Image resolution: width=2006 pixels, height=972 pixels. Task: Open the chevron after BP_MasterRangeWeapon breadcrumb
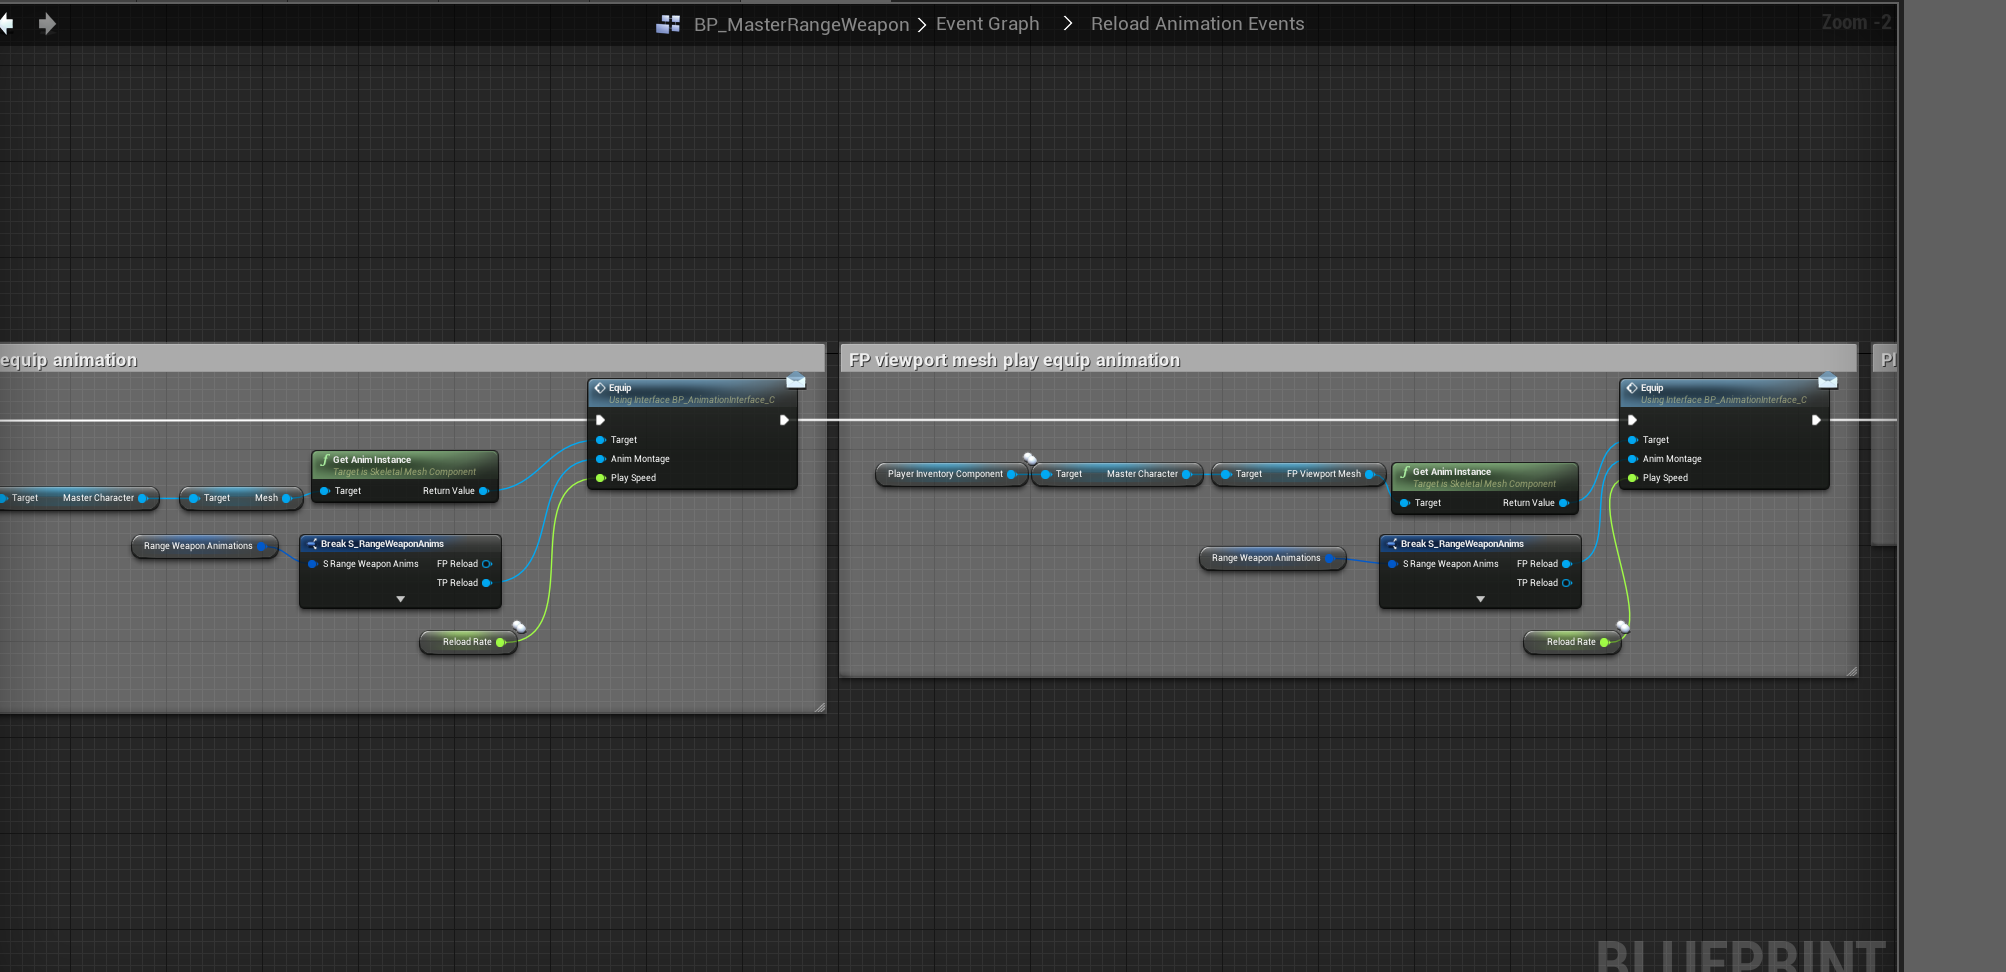pyautogui.click(x=922, y=24)
